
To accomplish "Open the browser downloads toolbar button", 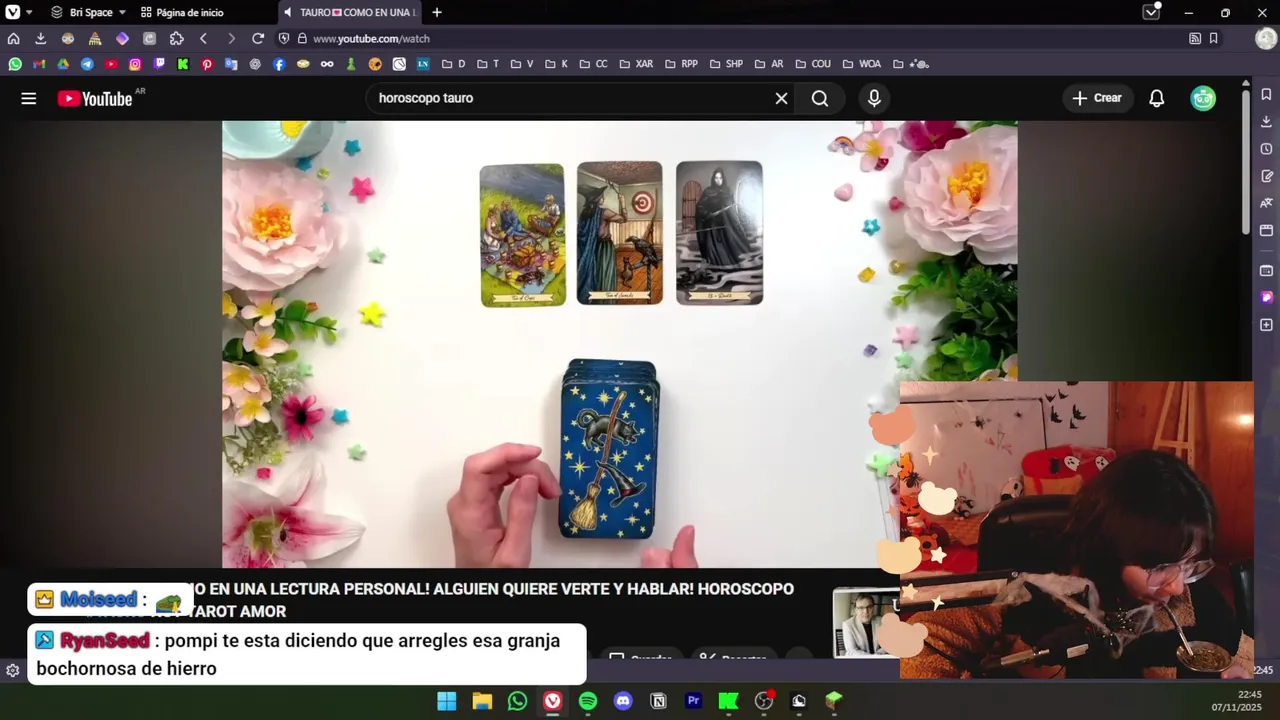I will pos(40,38).
